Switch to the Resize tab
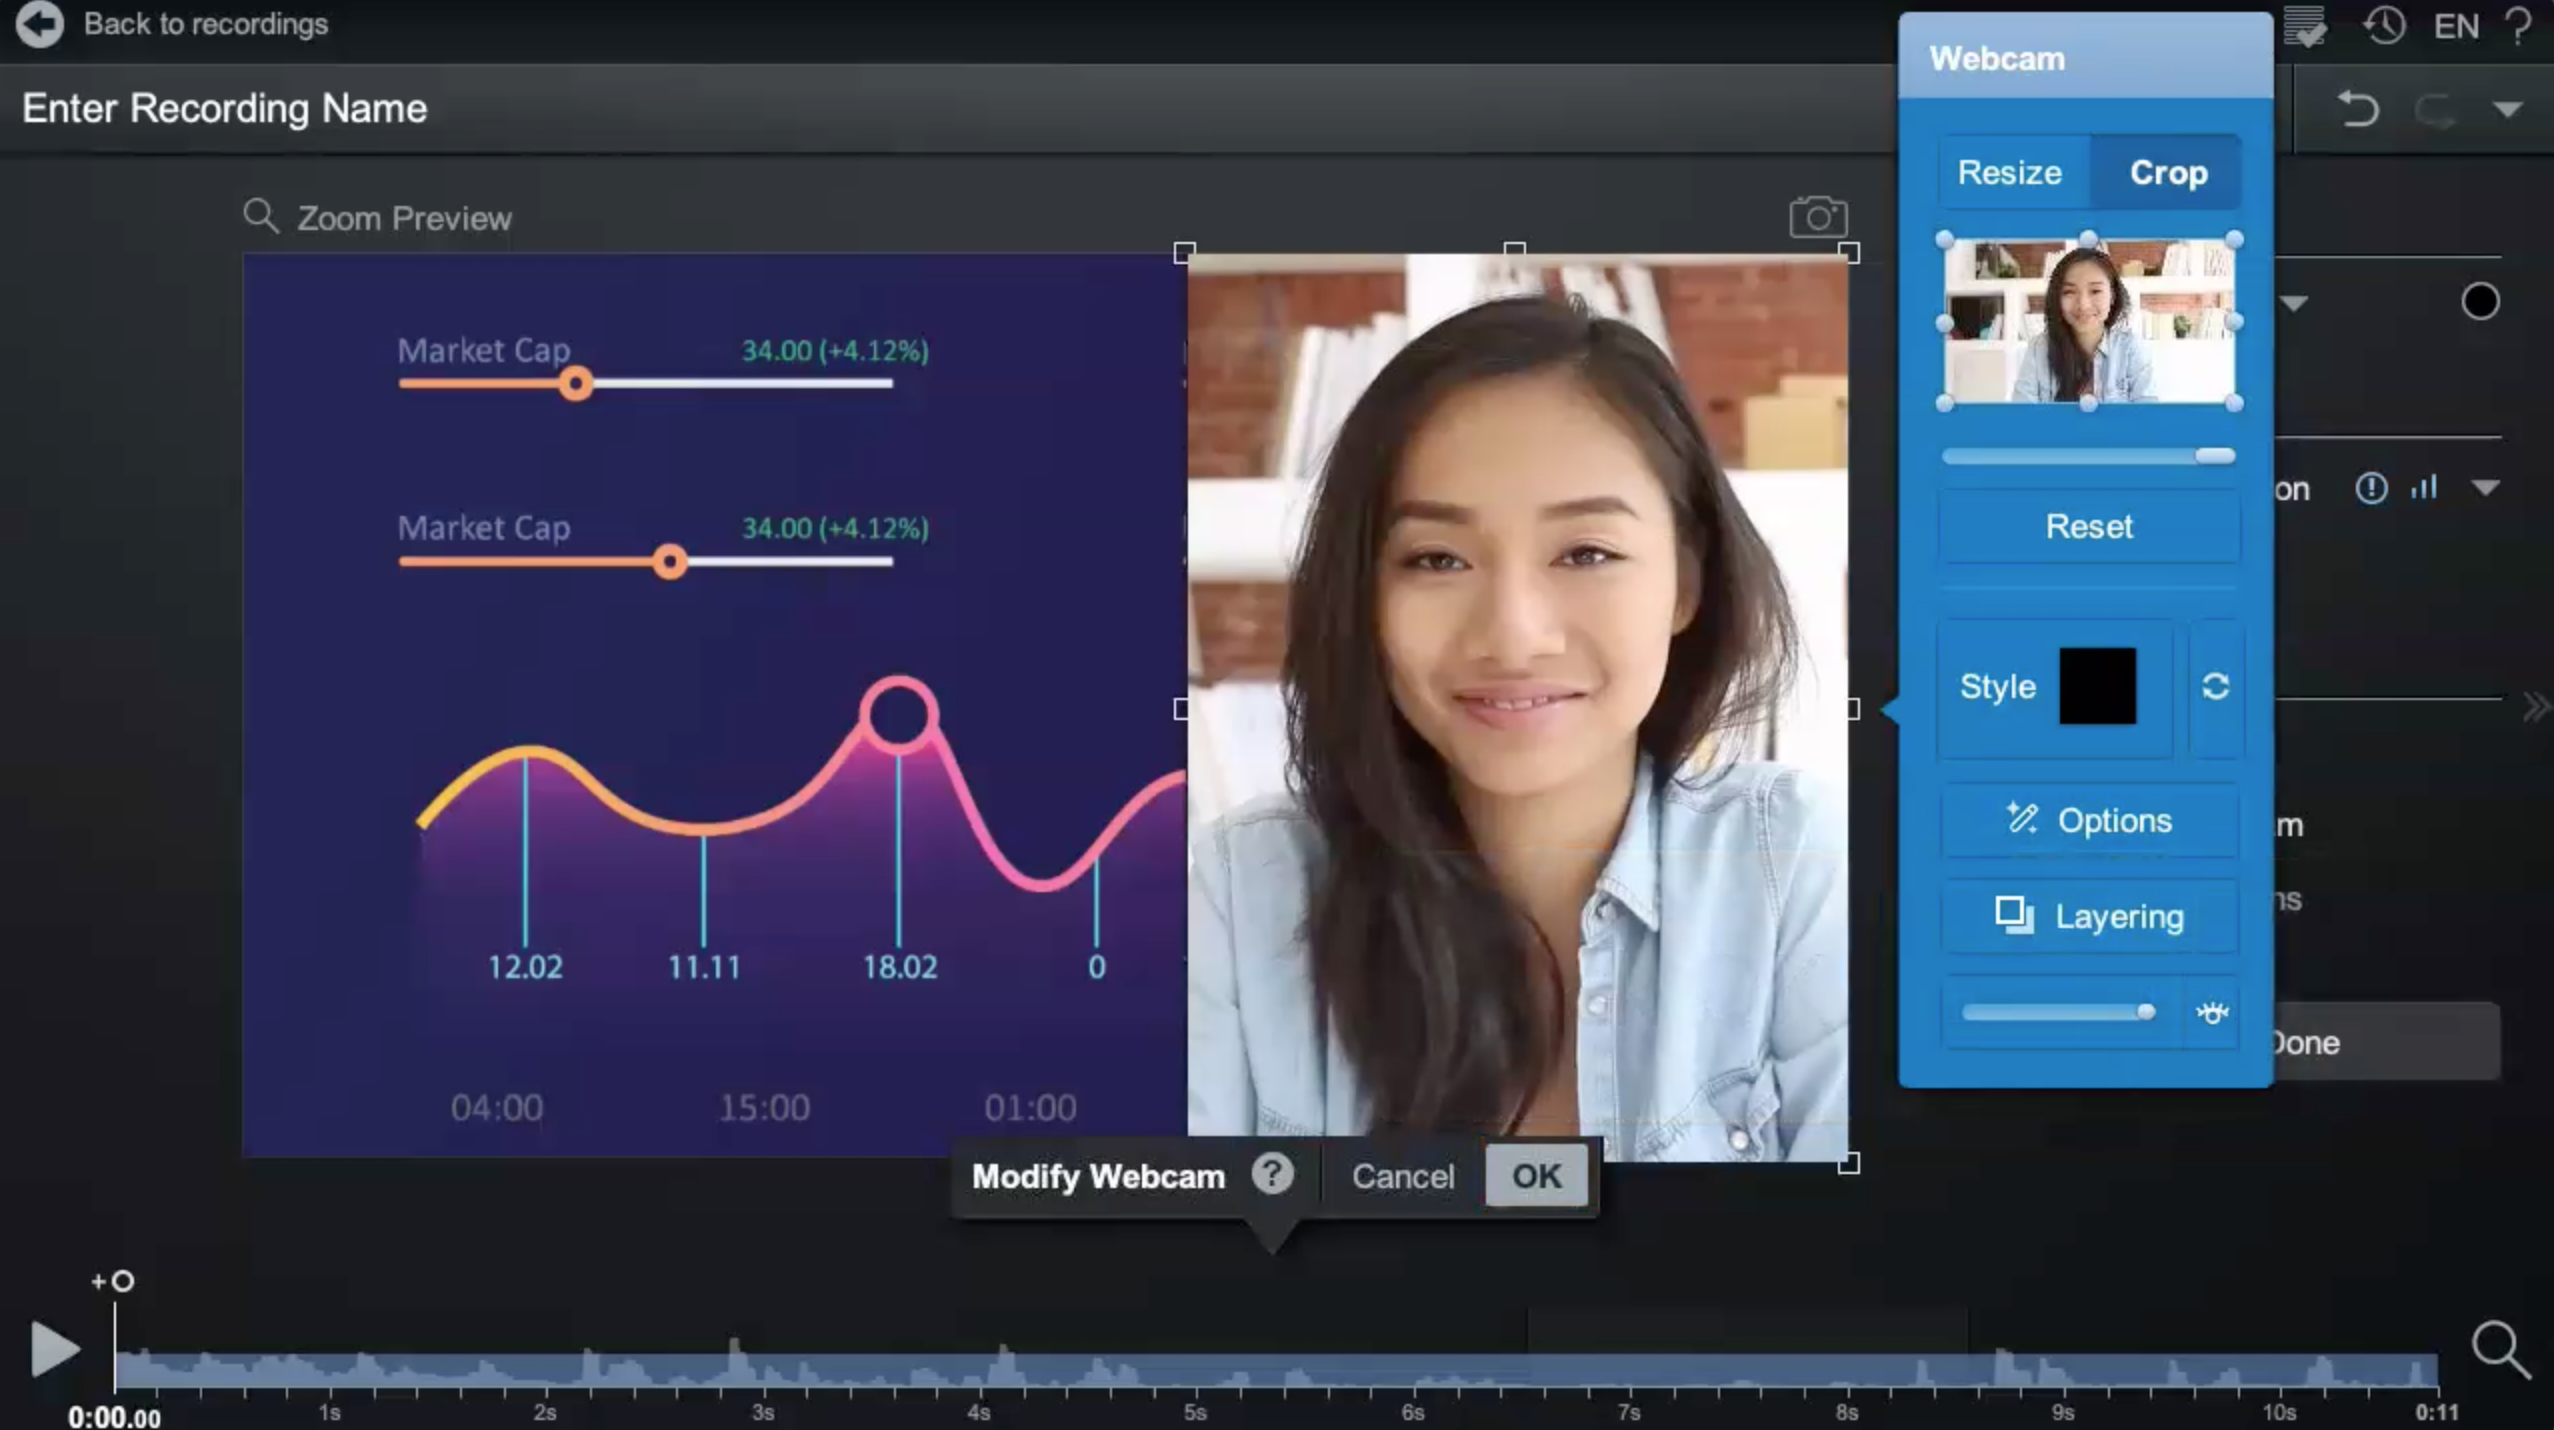This screenshot has height=1430, width=2554. click(2010, 173)
